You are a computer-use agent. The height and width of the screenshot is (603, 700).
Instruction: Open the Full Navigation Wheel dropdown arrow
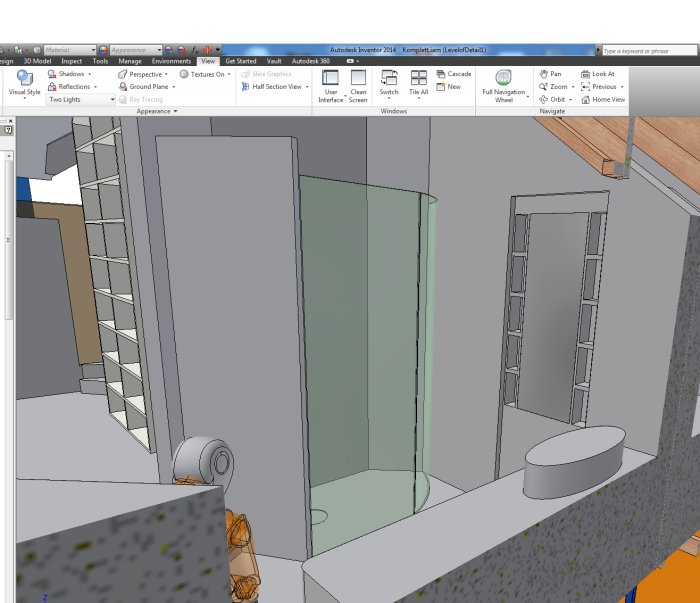tap(528, 96)
